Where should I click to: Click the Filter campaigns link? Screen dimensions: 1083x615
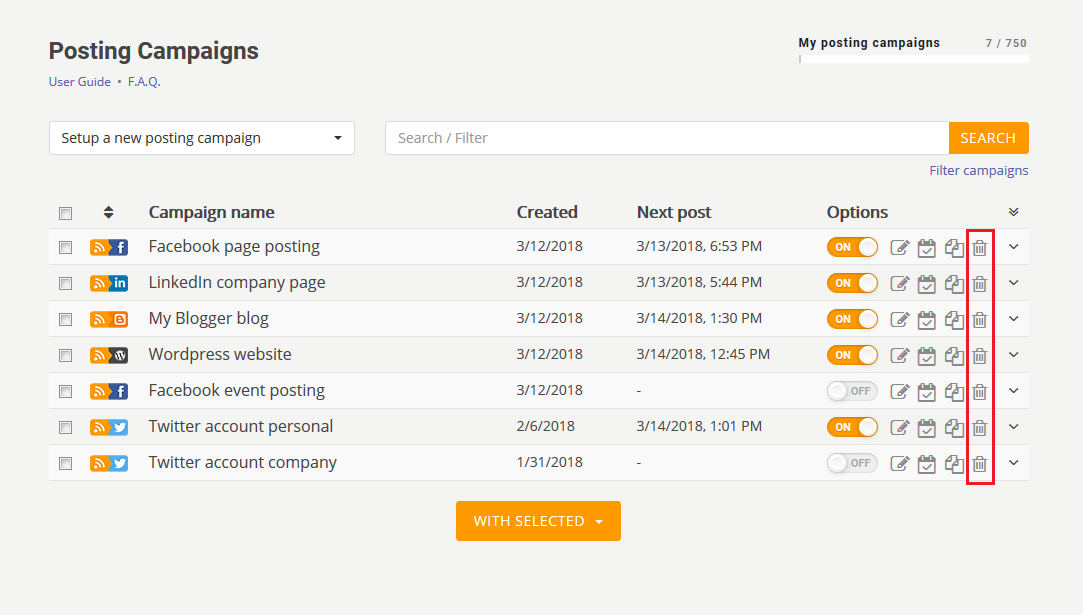tap(979, 171)
